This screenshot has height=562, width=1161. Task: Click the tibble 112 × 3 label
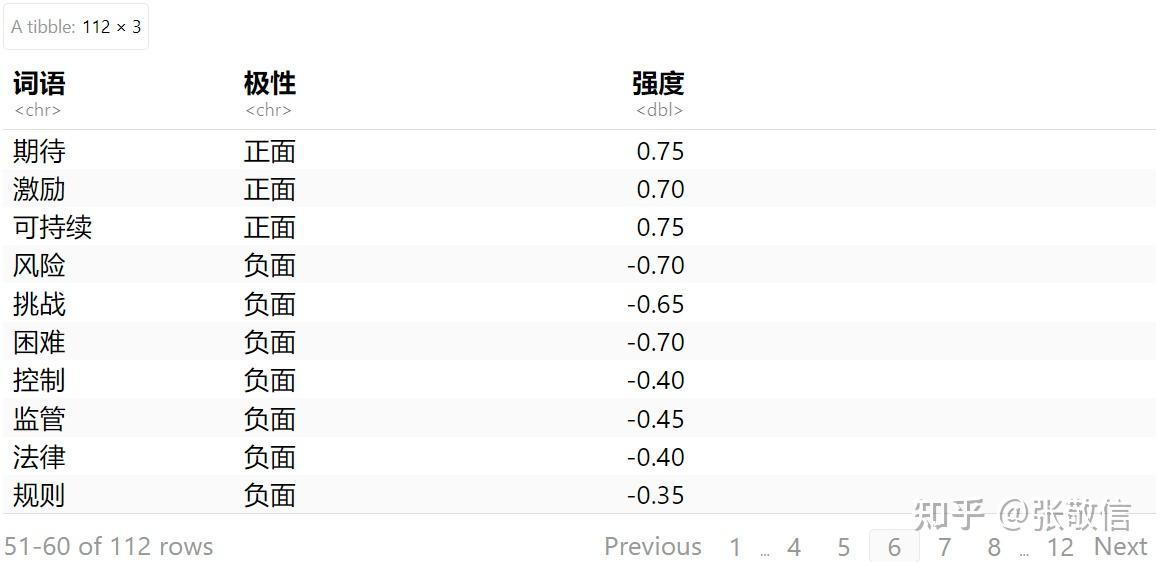pyautogui.click(x=76, y=27)
